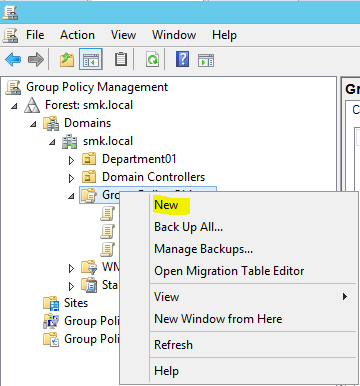The height and width of the screenshot is (386, 360).
Task: Expand the Domain Controllers node
Action: [71, 178]
